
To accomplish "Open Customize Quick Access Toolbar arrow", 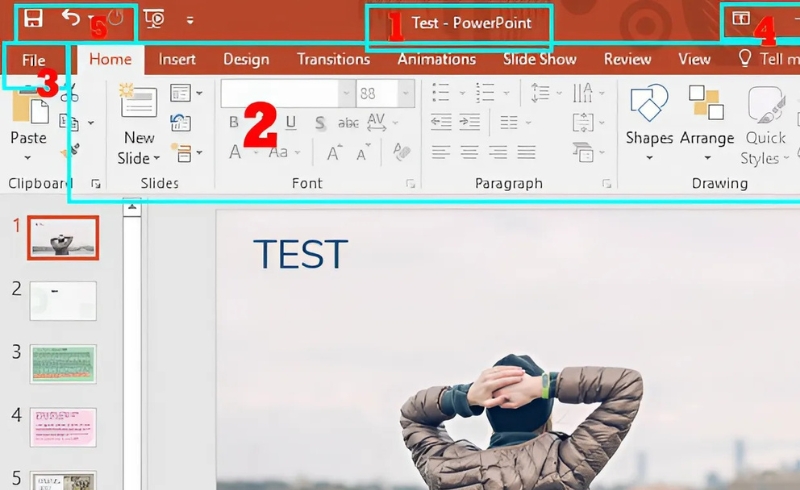I will (190, 20).
